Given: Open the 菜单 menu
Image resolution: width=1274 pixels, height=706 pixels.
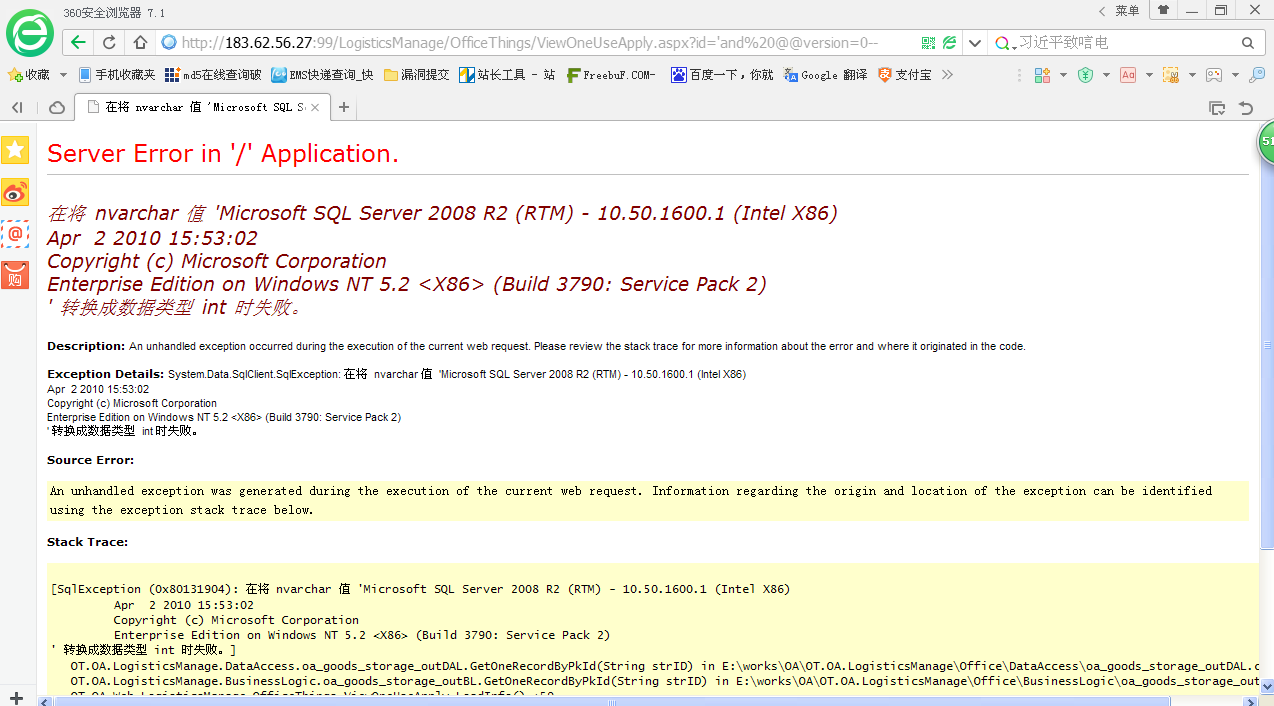Looking at the screenshot, I should tap(1127, 10).
